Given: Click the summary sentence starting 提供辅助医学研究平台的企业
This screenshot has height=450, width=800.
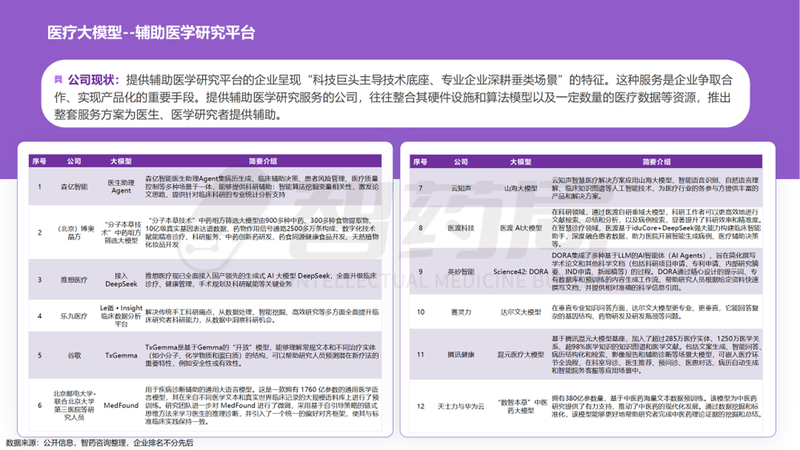Looking at the screenshot, I should (x=393, y=97).
